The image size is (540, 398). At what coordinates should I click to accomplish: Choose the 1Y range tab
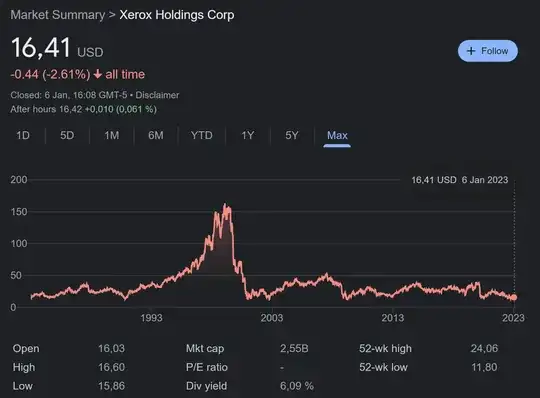(248, 135)
